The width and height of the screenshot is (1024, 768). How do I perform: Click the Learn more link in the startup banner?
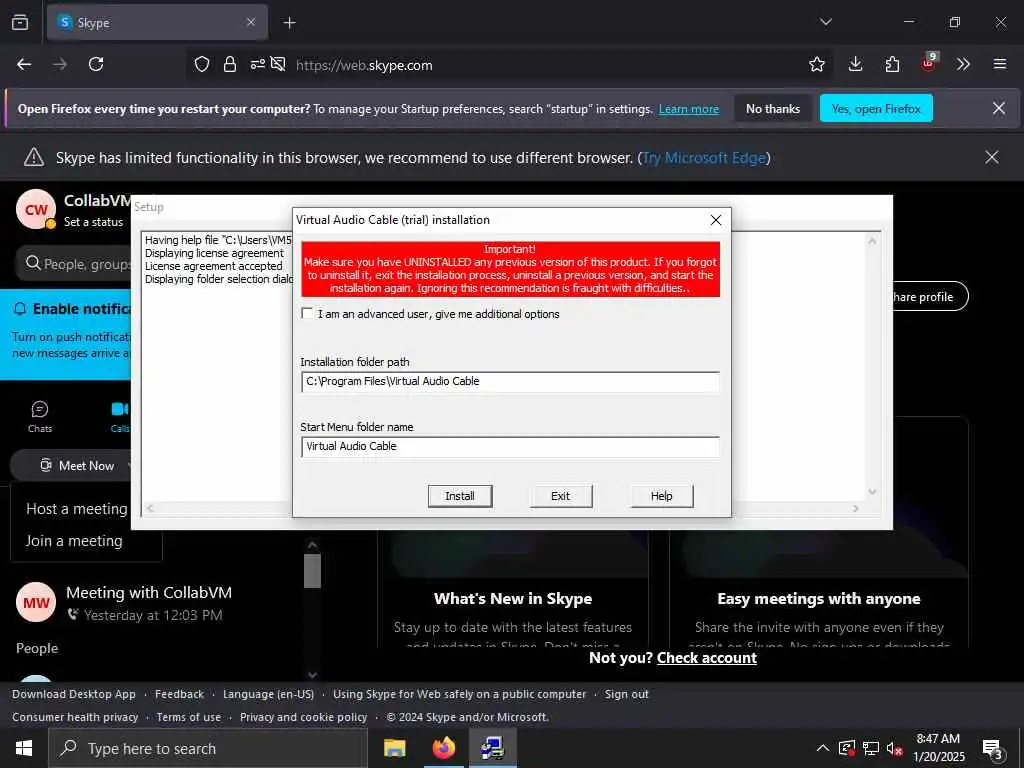click(689, 109)
